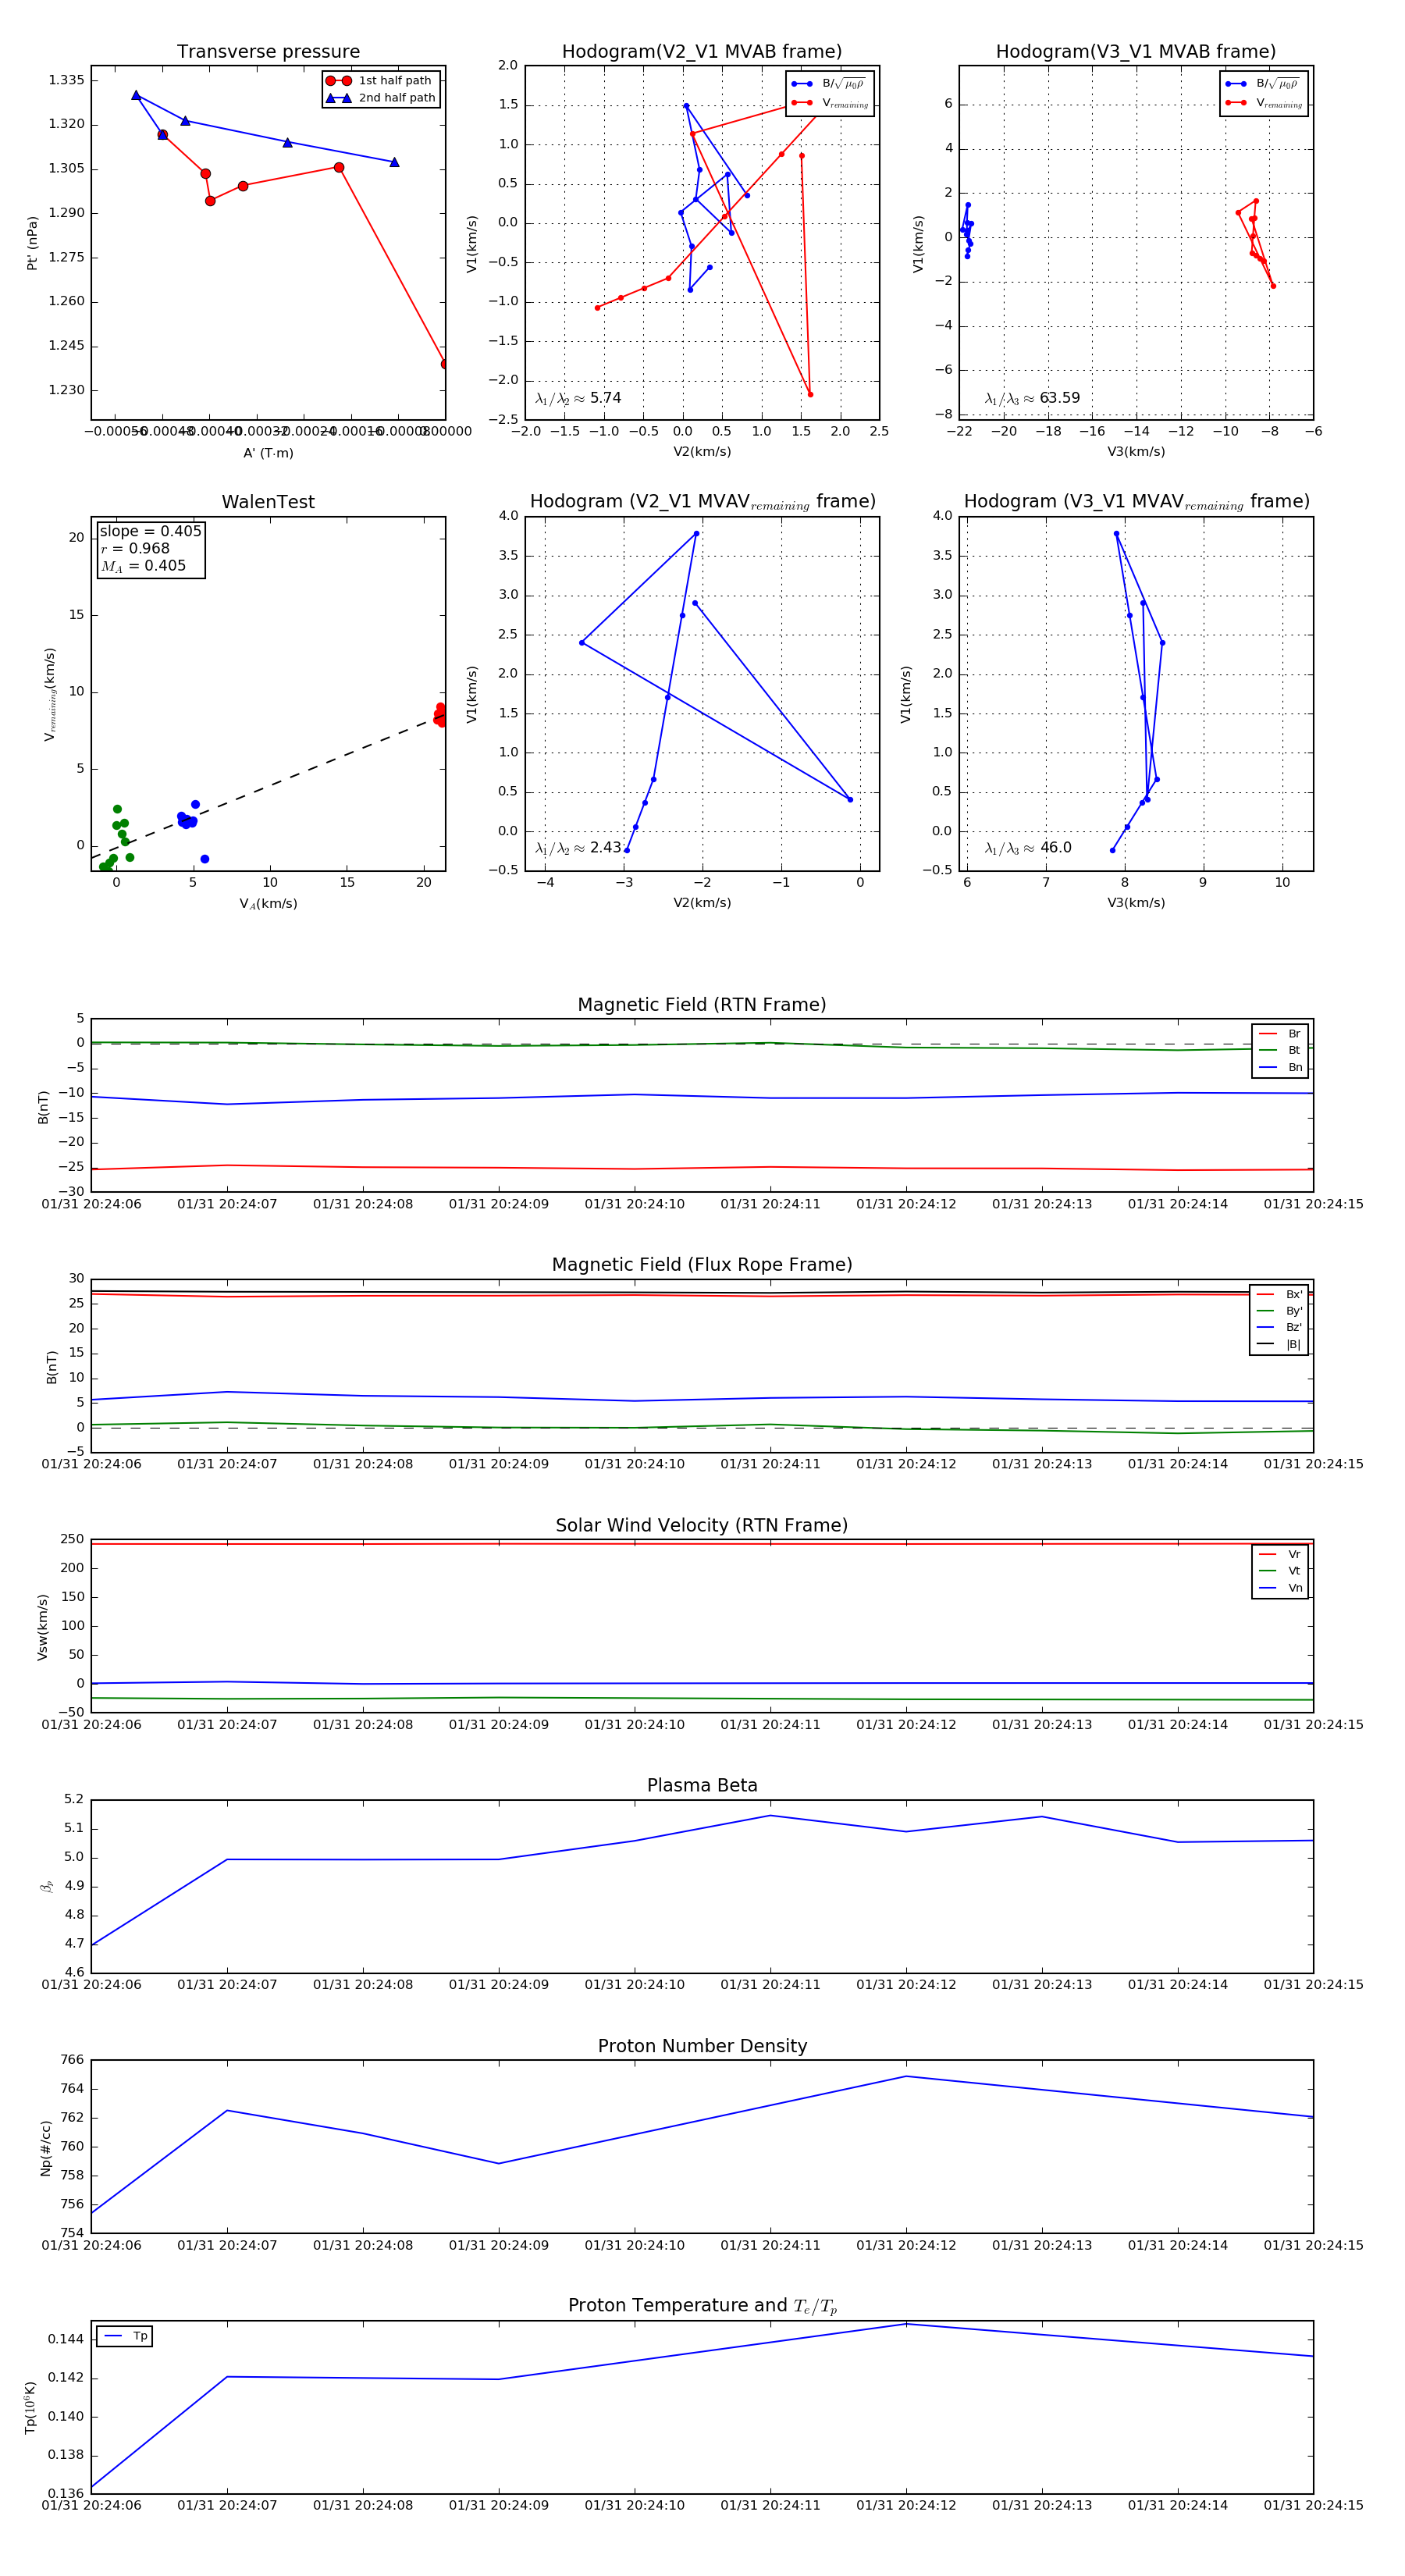Click the "Magnetic Field (RTN Frame)" title
Viewport: 1405px width, 2576px height.
pyautogui.click(x=702, y=1005)
